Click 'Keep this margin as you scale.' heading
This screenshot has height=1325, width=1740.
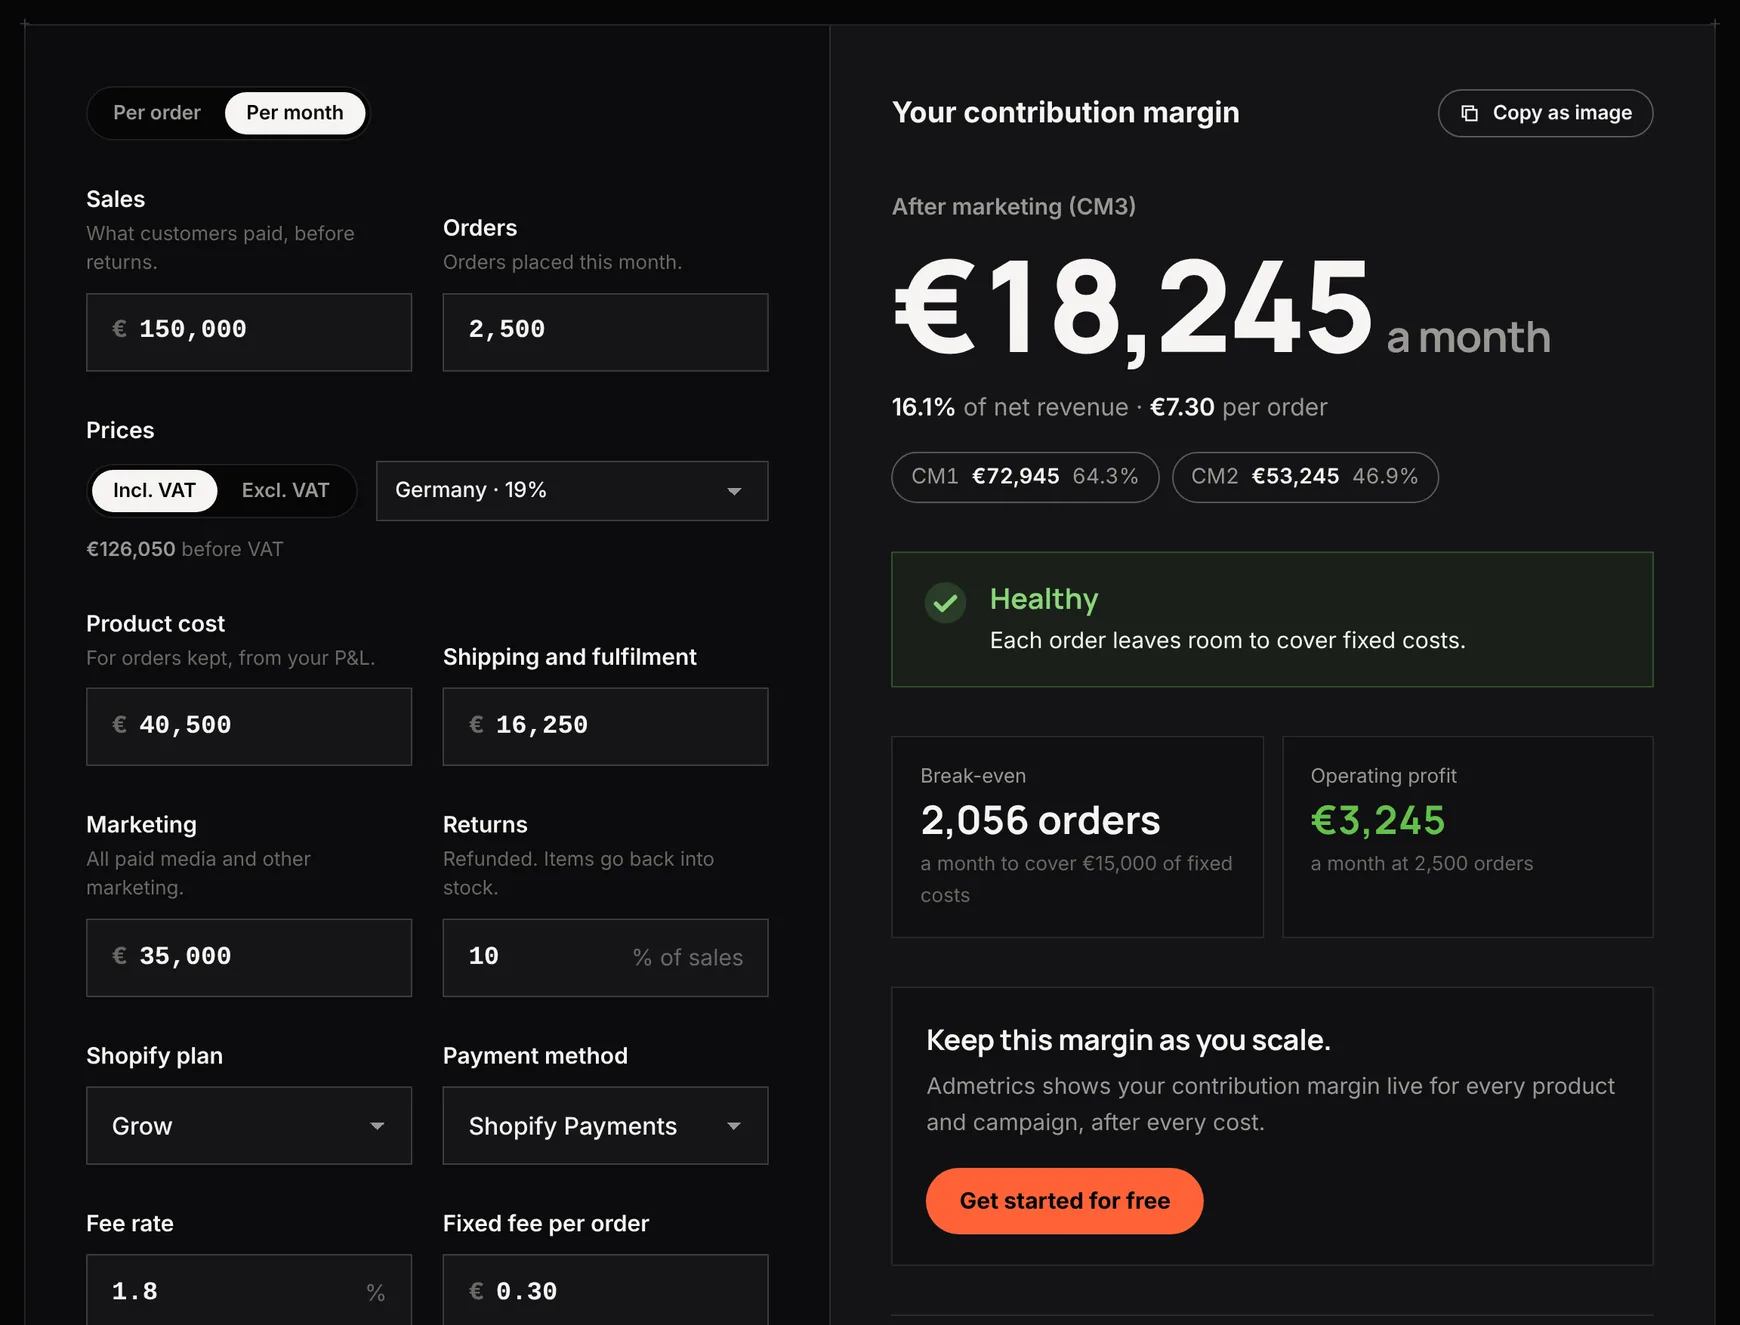tap(1128, 1040)
